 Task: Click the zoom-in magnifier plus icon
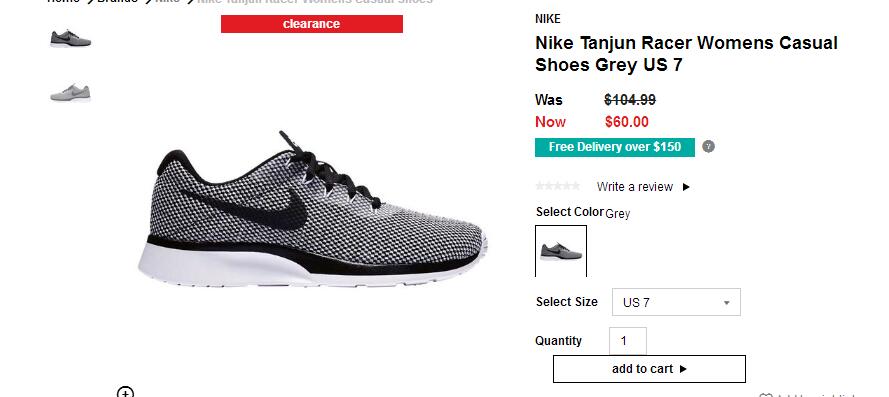(125, 392)
